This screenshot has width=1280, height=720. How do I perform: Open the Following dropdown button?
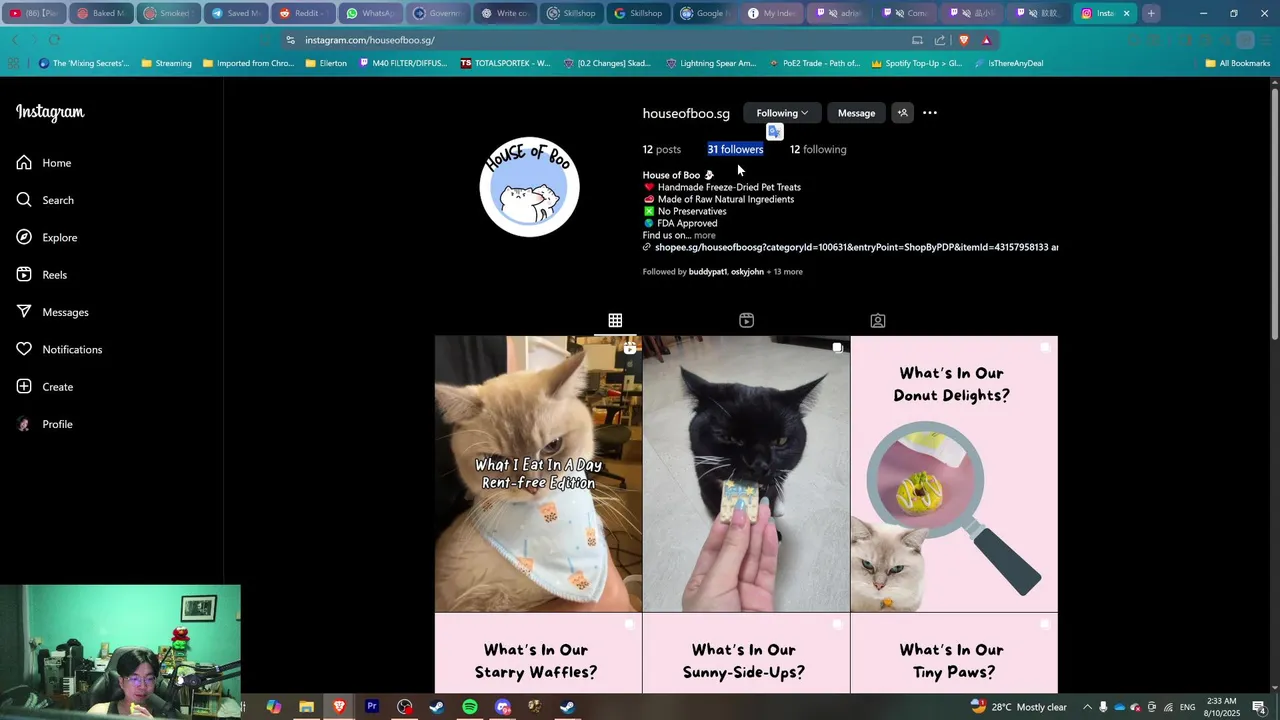click(x=782, y=113)
